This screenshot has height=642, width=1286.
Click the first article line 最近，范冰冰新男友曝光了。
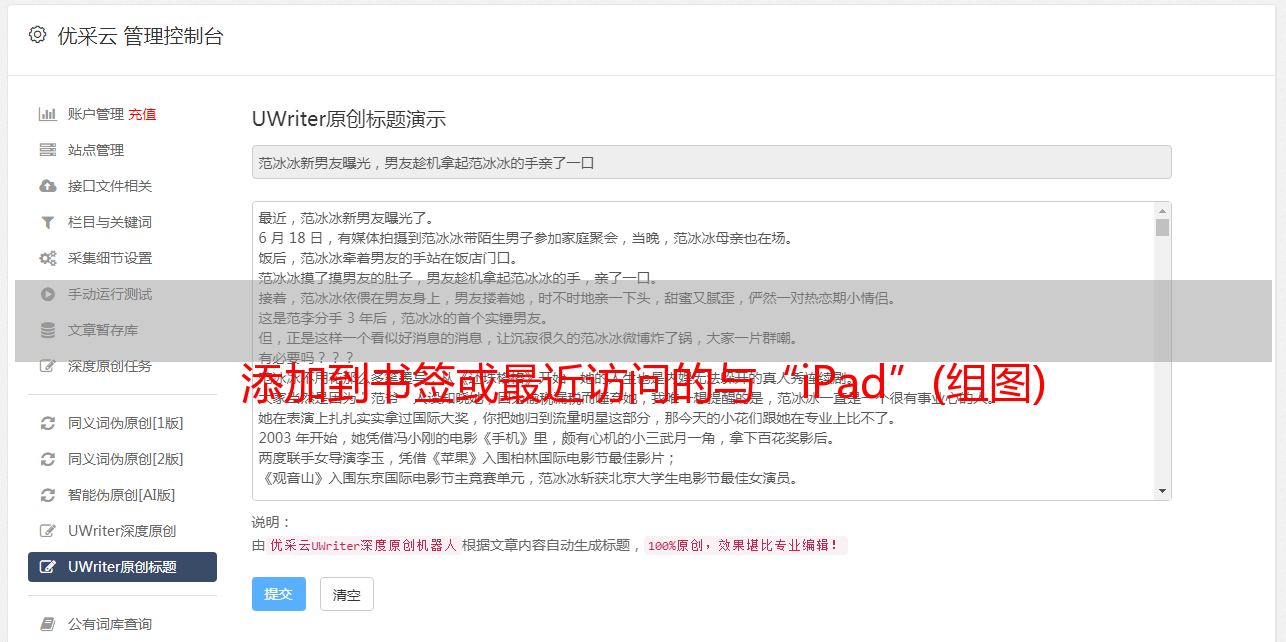pyautogui.click(x=349, y=218)
